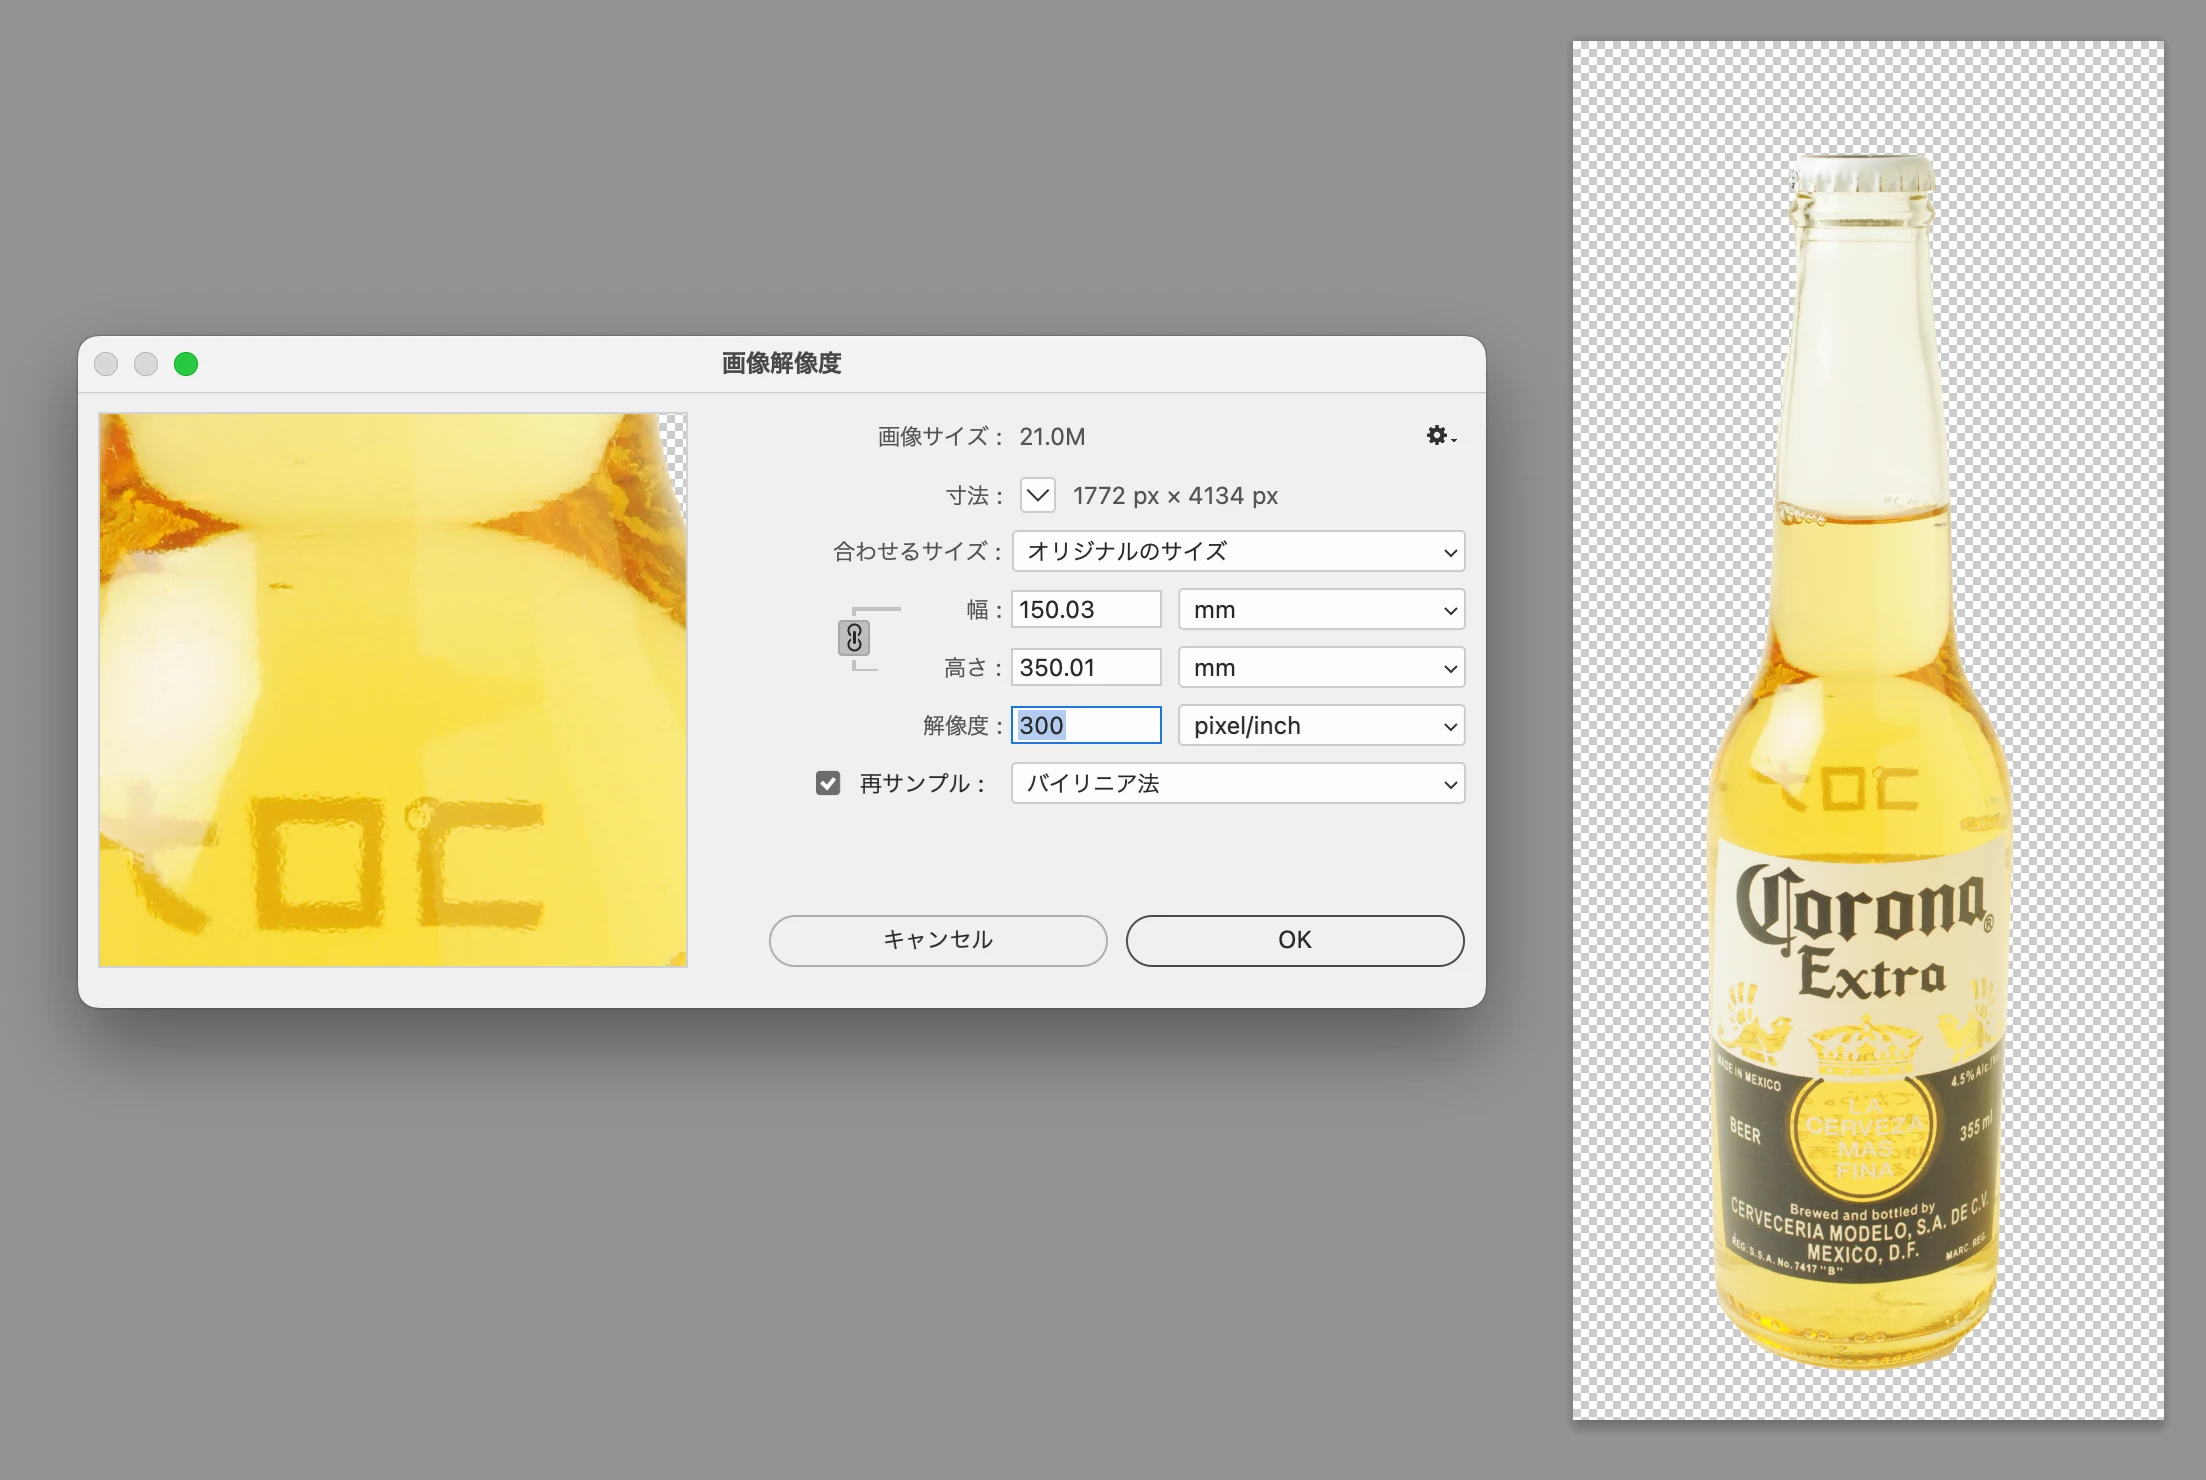Open the width unit mm dropdown

(x=1321, y=610)
